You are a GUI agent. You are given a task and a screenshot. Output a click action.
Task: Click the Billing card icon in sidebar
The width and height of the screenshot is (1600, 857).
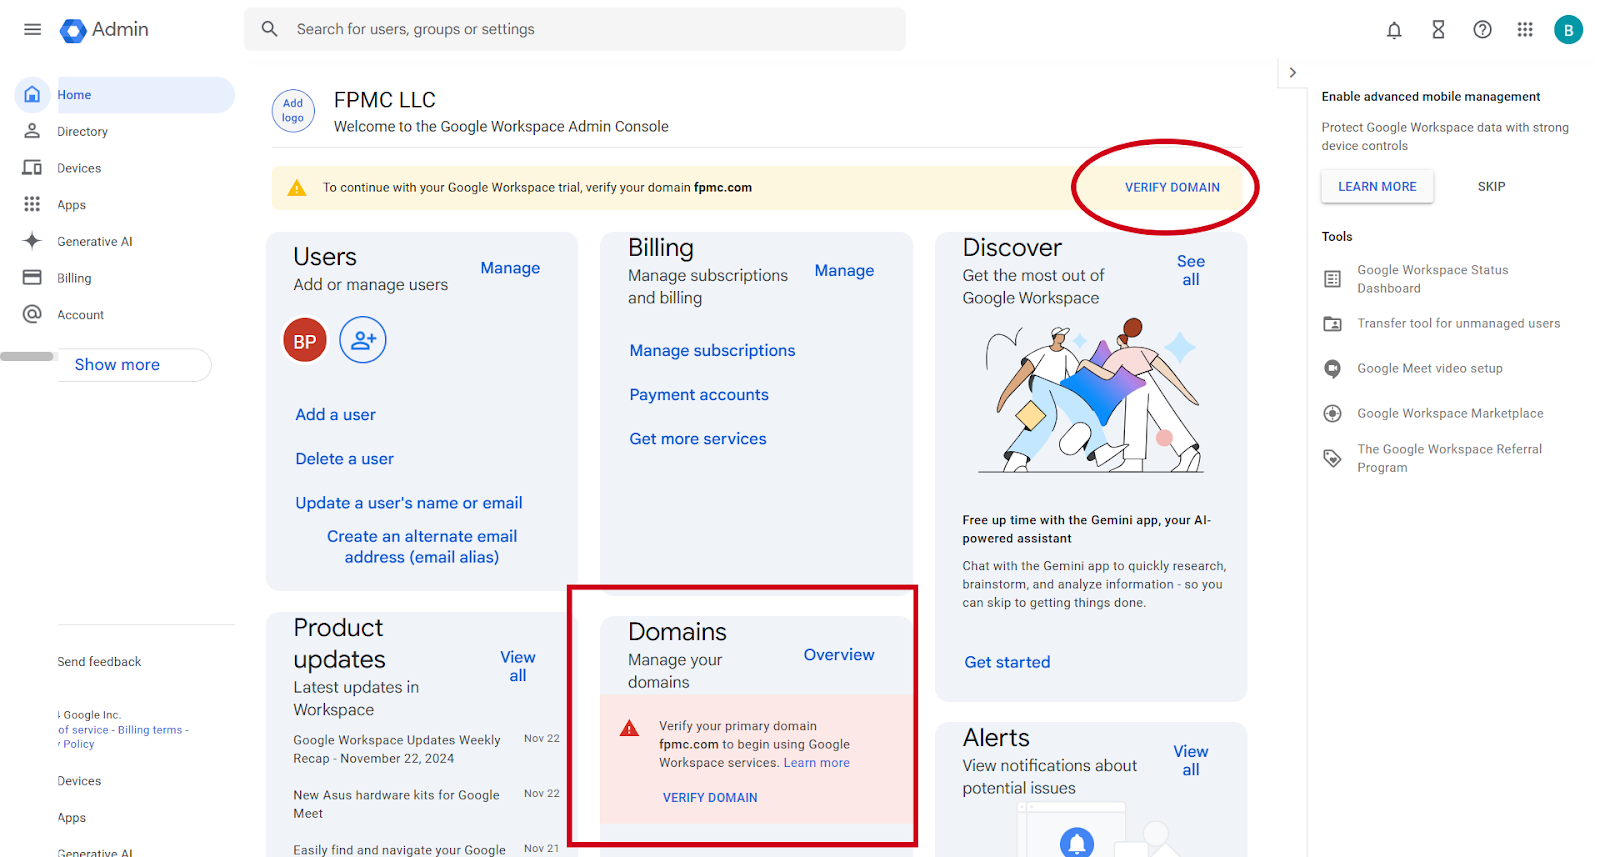(x=32, y=278)
